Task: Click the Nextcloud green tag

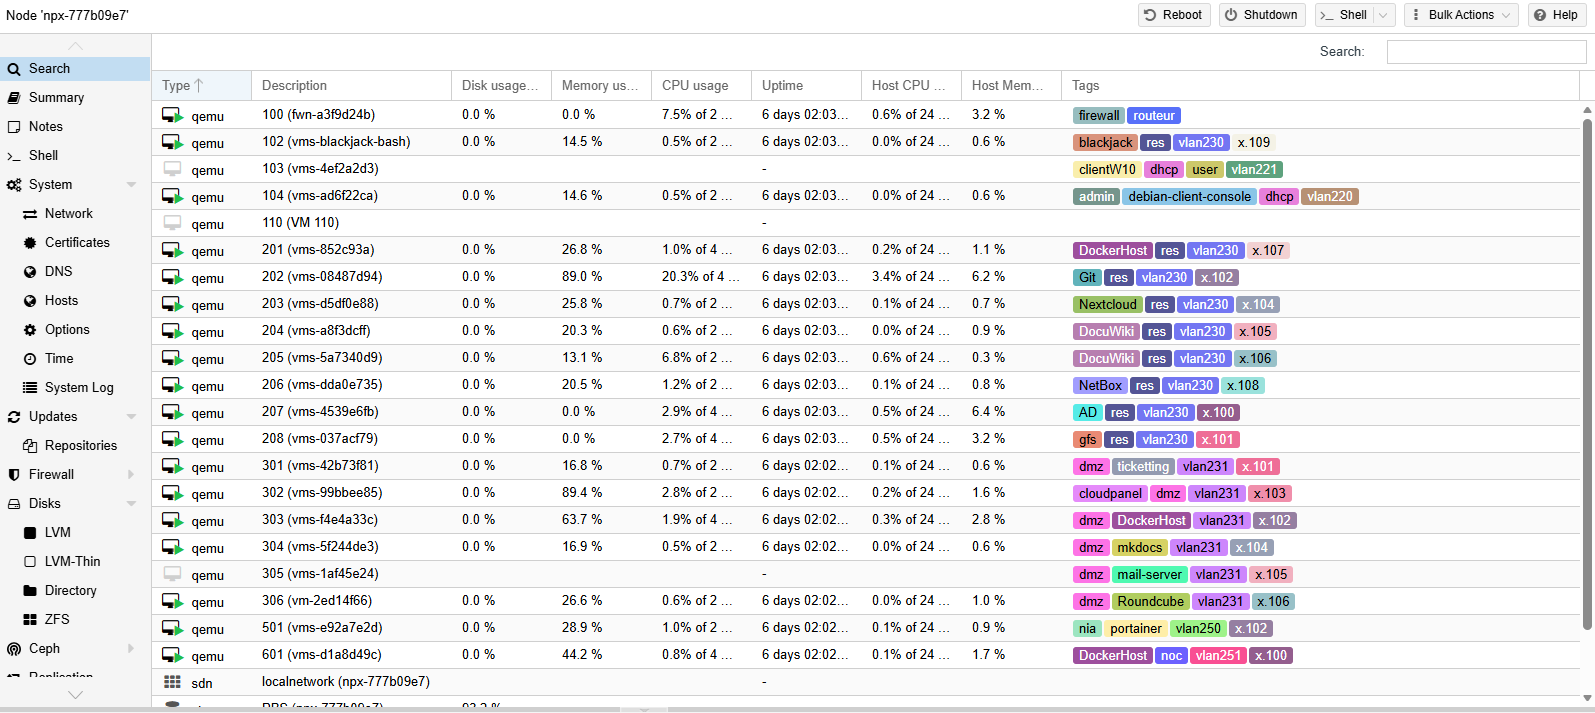Action: point(1107,305)
